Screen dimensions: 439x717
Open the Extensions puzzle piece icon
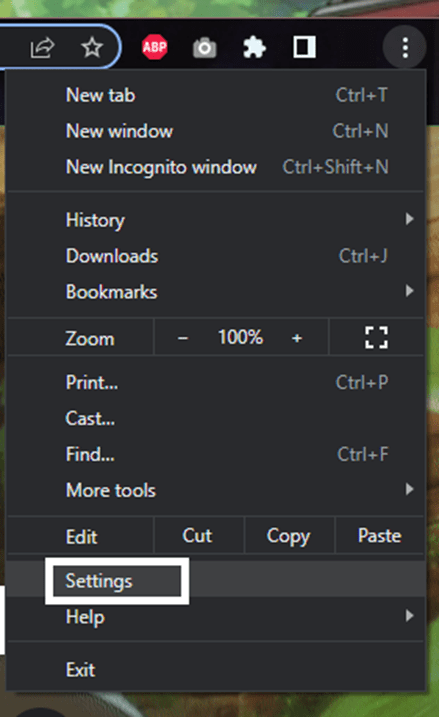click(254, 47)
